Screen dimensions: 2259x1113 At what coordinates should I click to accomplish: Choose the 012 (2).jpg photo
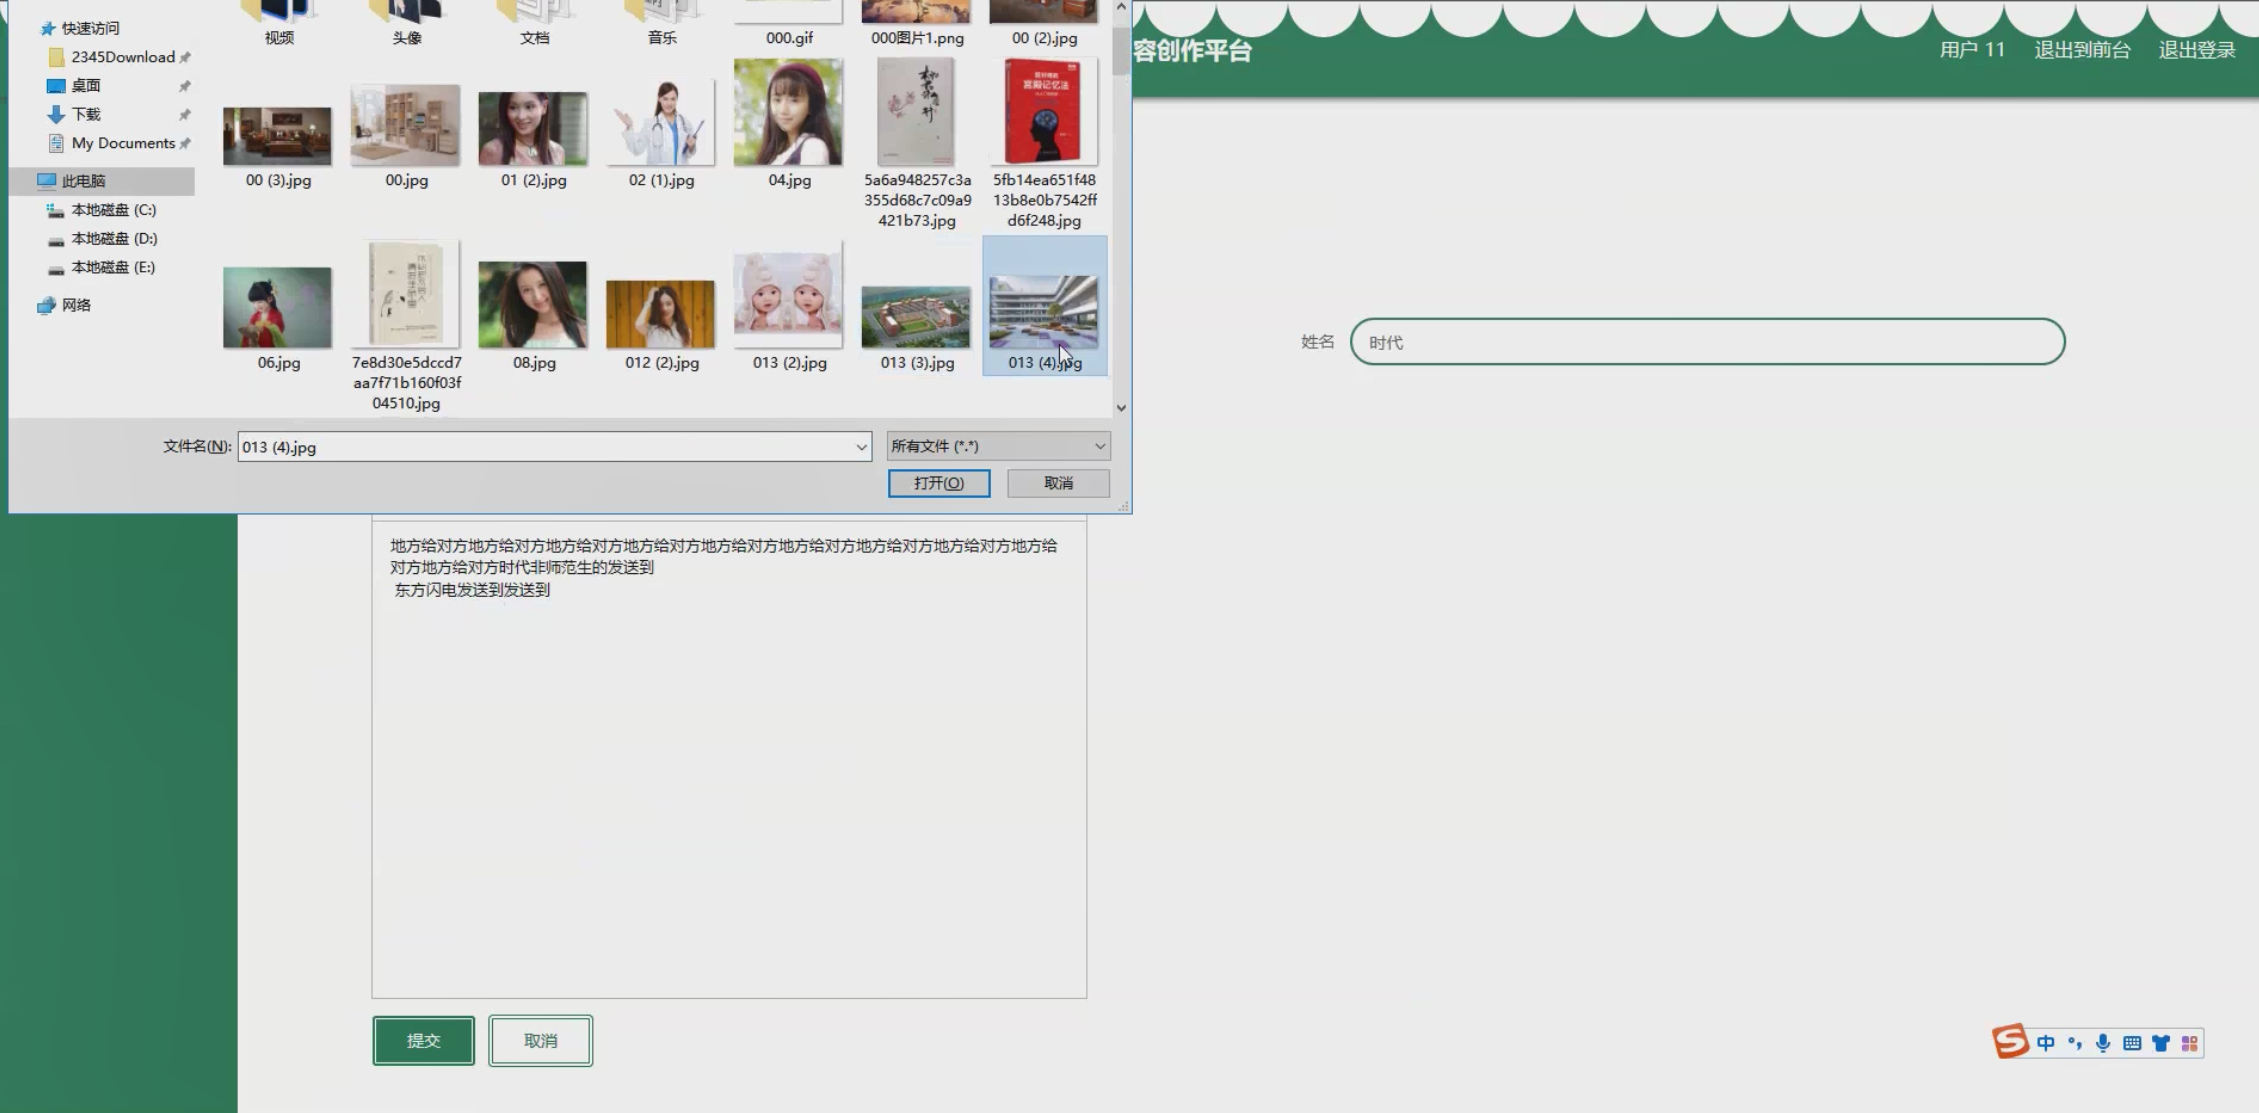tap(660, 314)
